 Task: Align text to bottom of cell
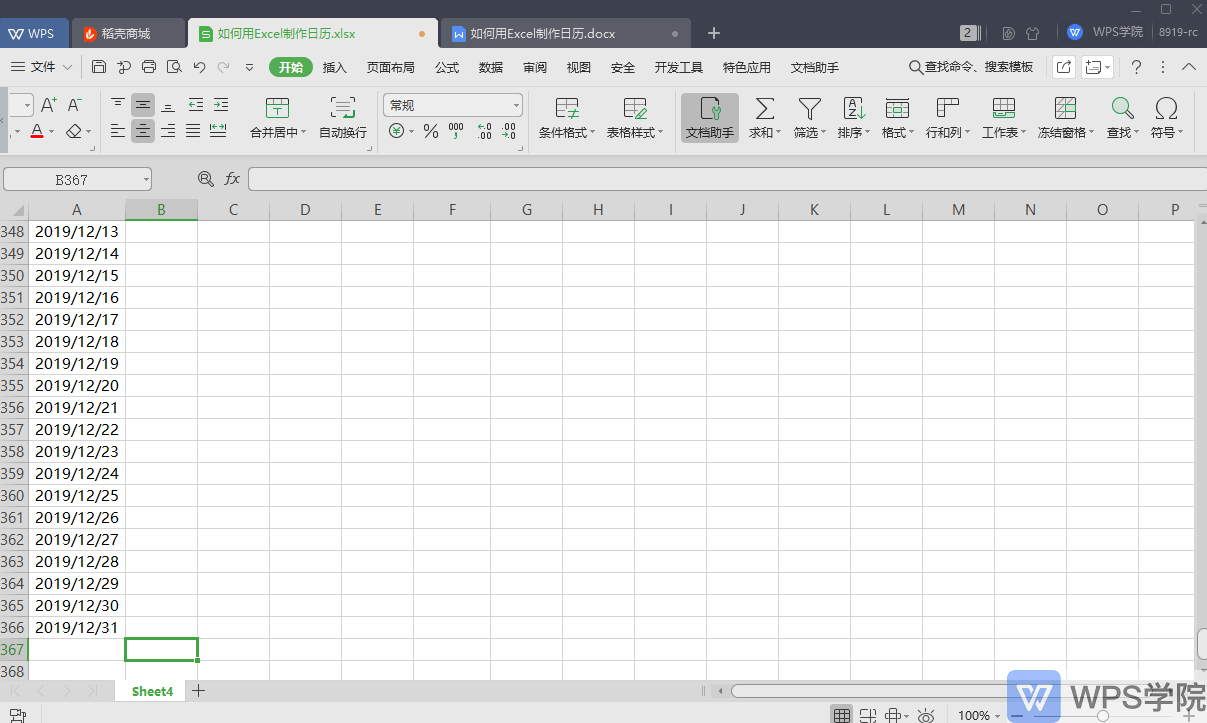pos(168,104)
